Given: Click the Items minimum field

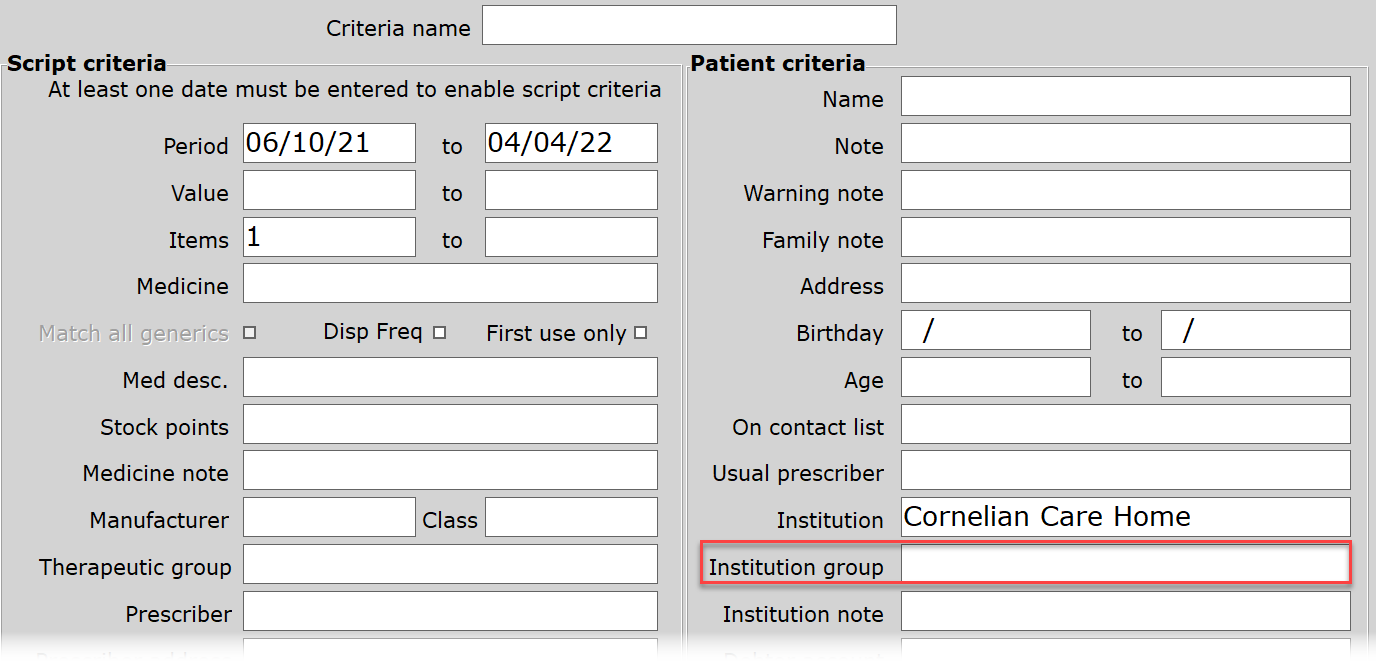Looking at the screenshot, I should [329, 237].
